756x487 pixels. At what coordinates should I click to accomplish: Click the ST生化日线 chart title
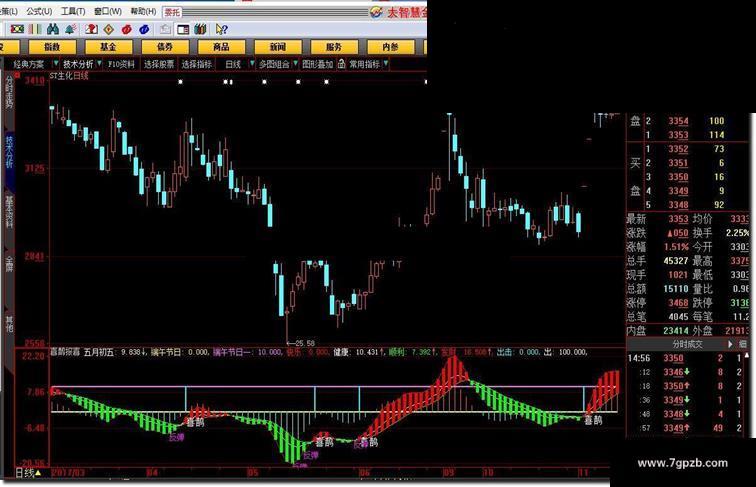pyautogui.click(x=69, y=76)
